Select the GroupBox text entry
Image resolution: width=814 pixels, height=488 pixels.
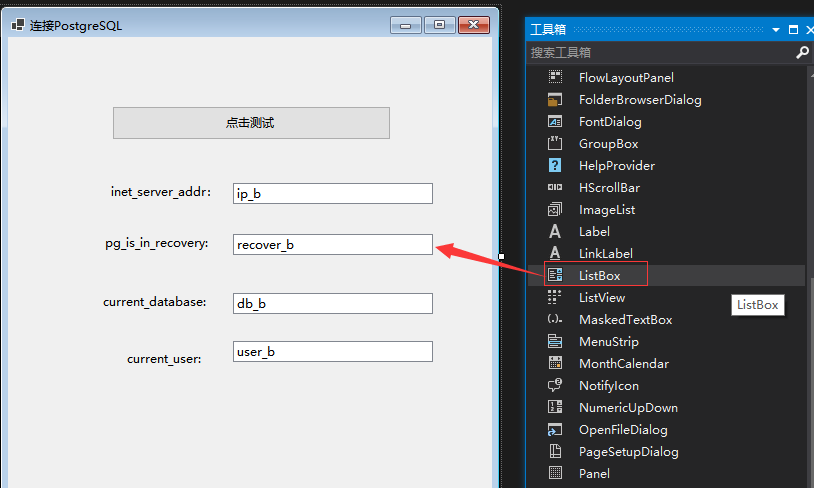[608, 143]
